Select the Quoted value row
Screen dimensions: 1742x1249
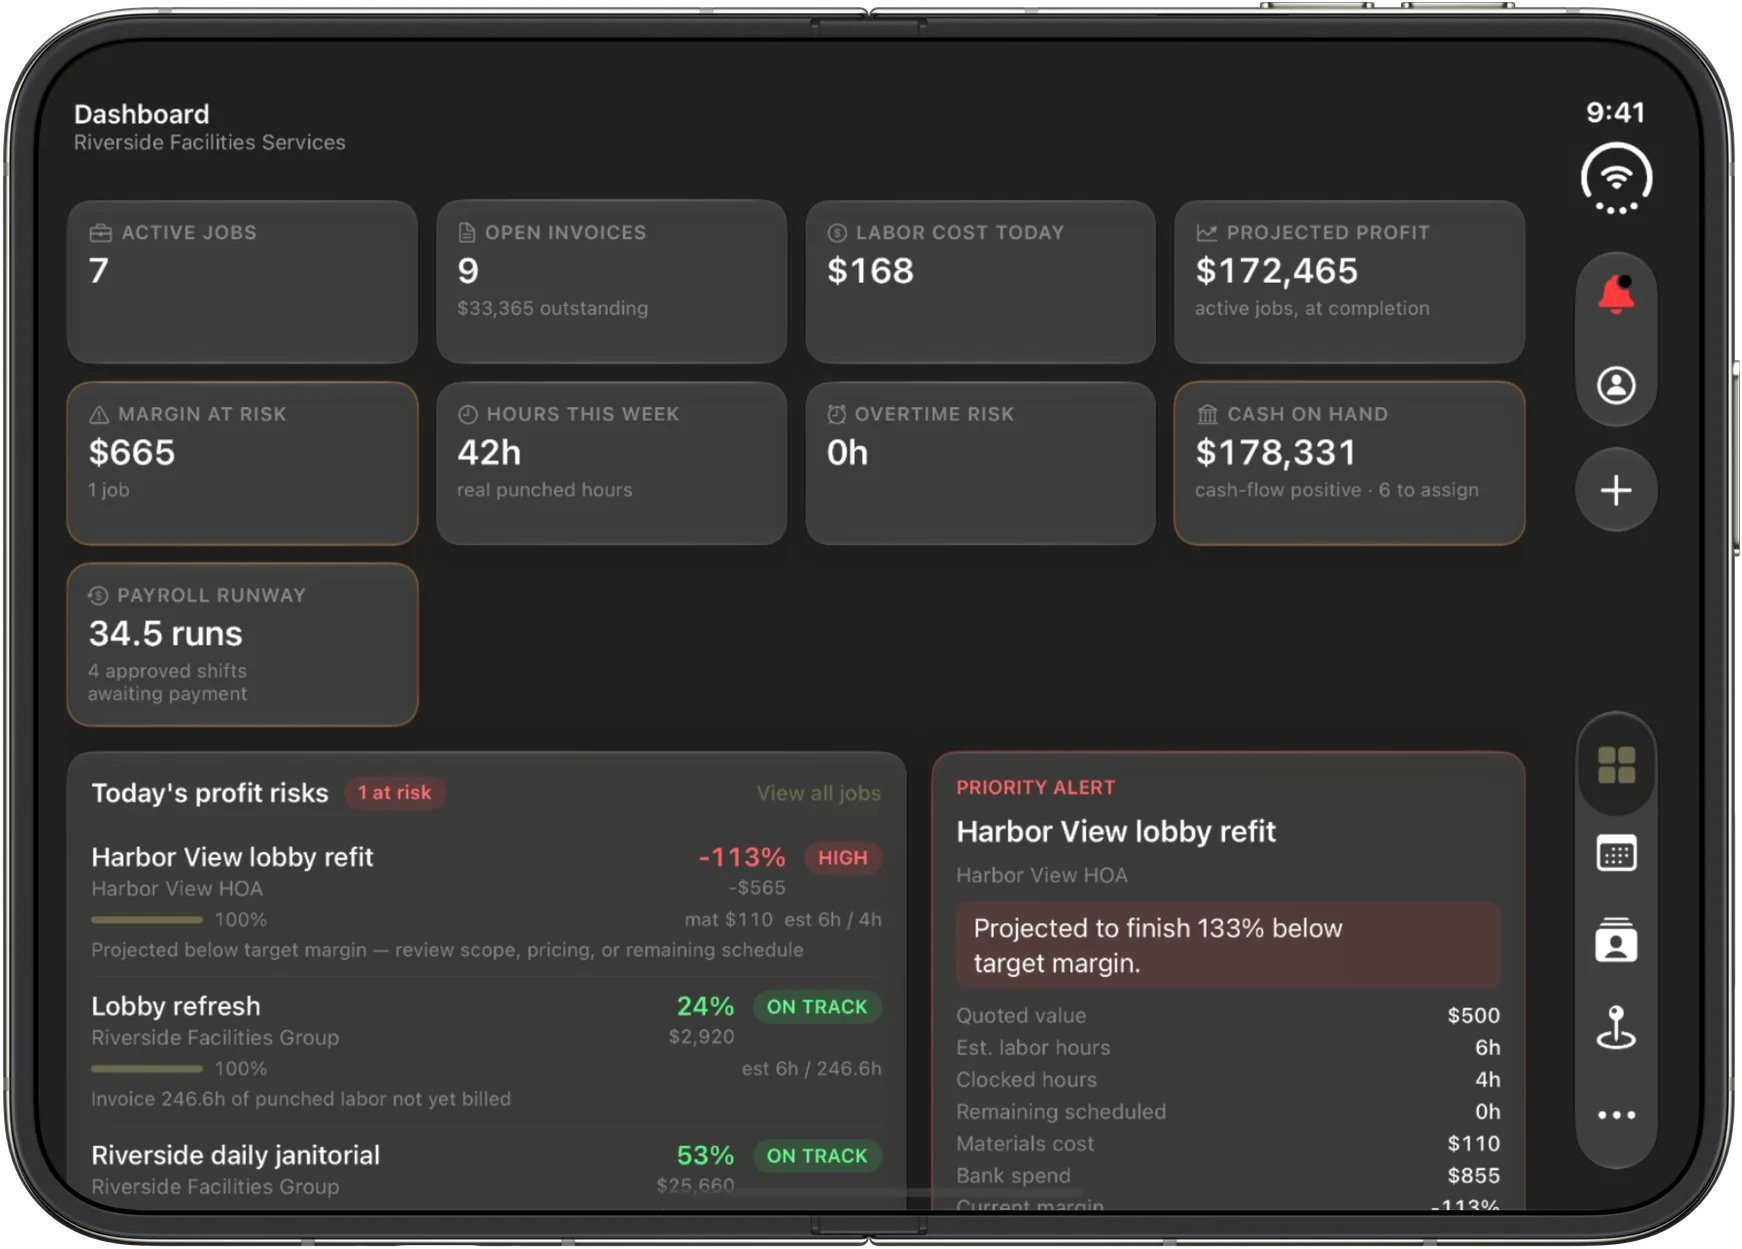click(1228, 1016)
